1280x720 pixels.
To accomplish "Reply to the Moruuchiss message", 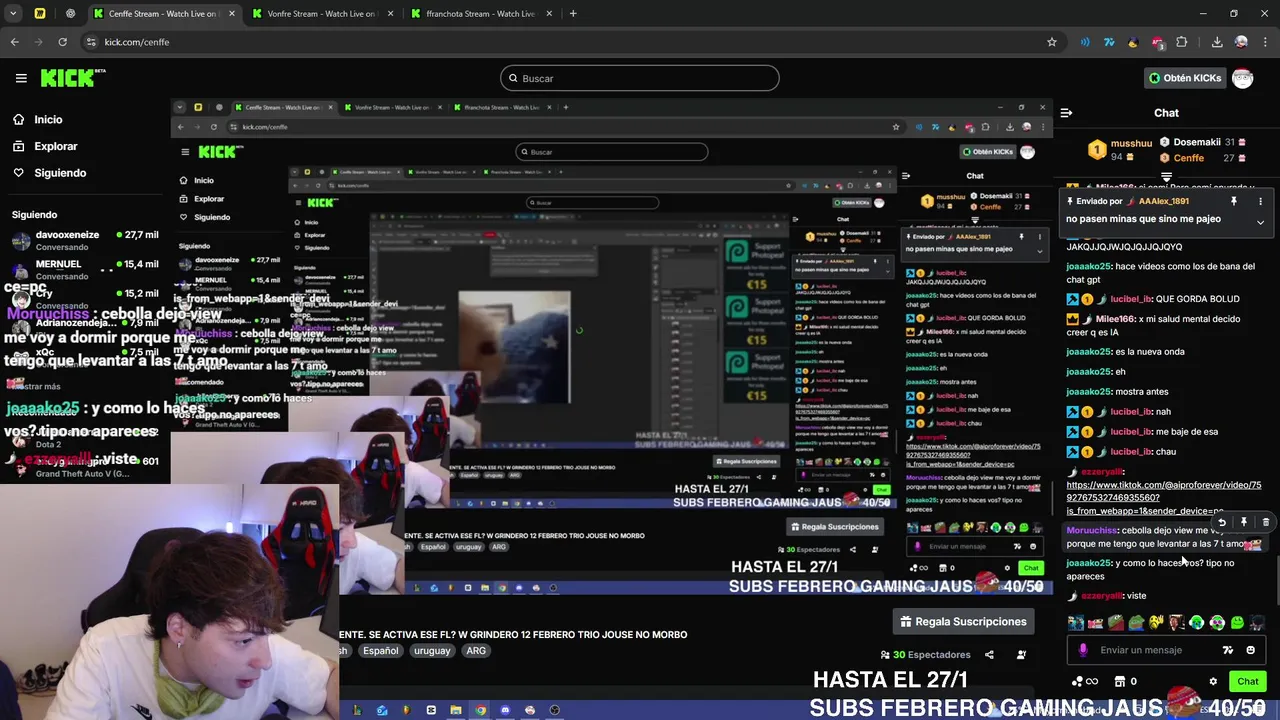I will (1222, 522).
